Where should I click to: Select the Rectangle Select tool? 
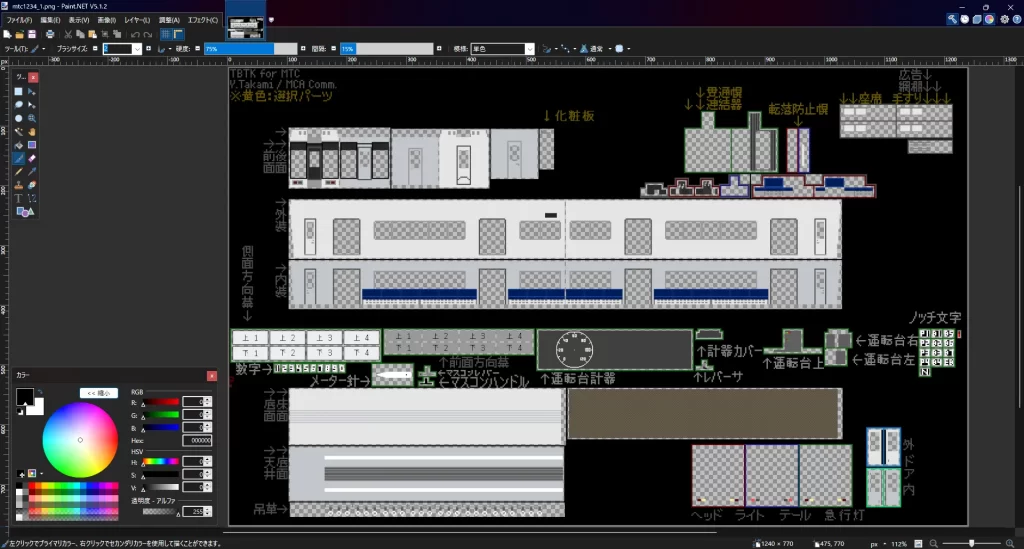click(18, 91)
